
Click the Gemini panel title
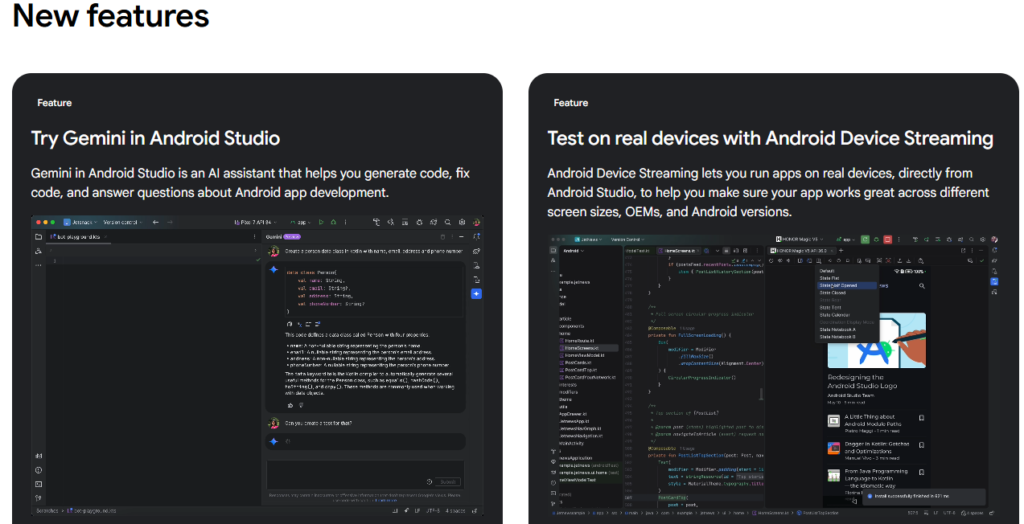(273, 237)
